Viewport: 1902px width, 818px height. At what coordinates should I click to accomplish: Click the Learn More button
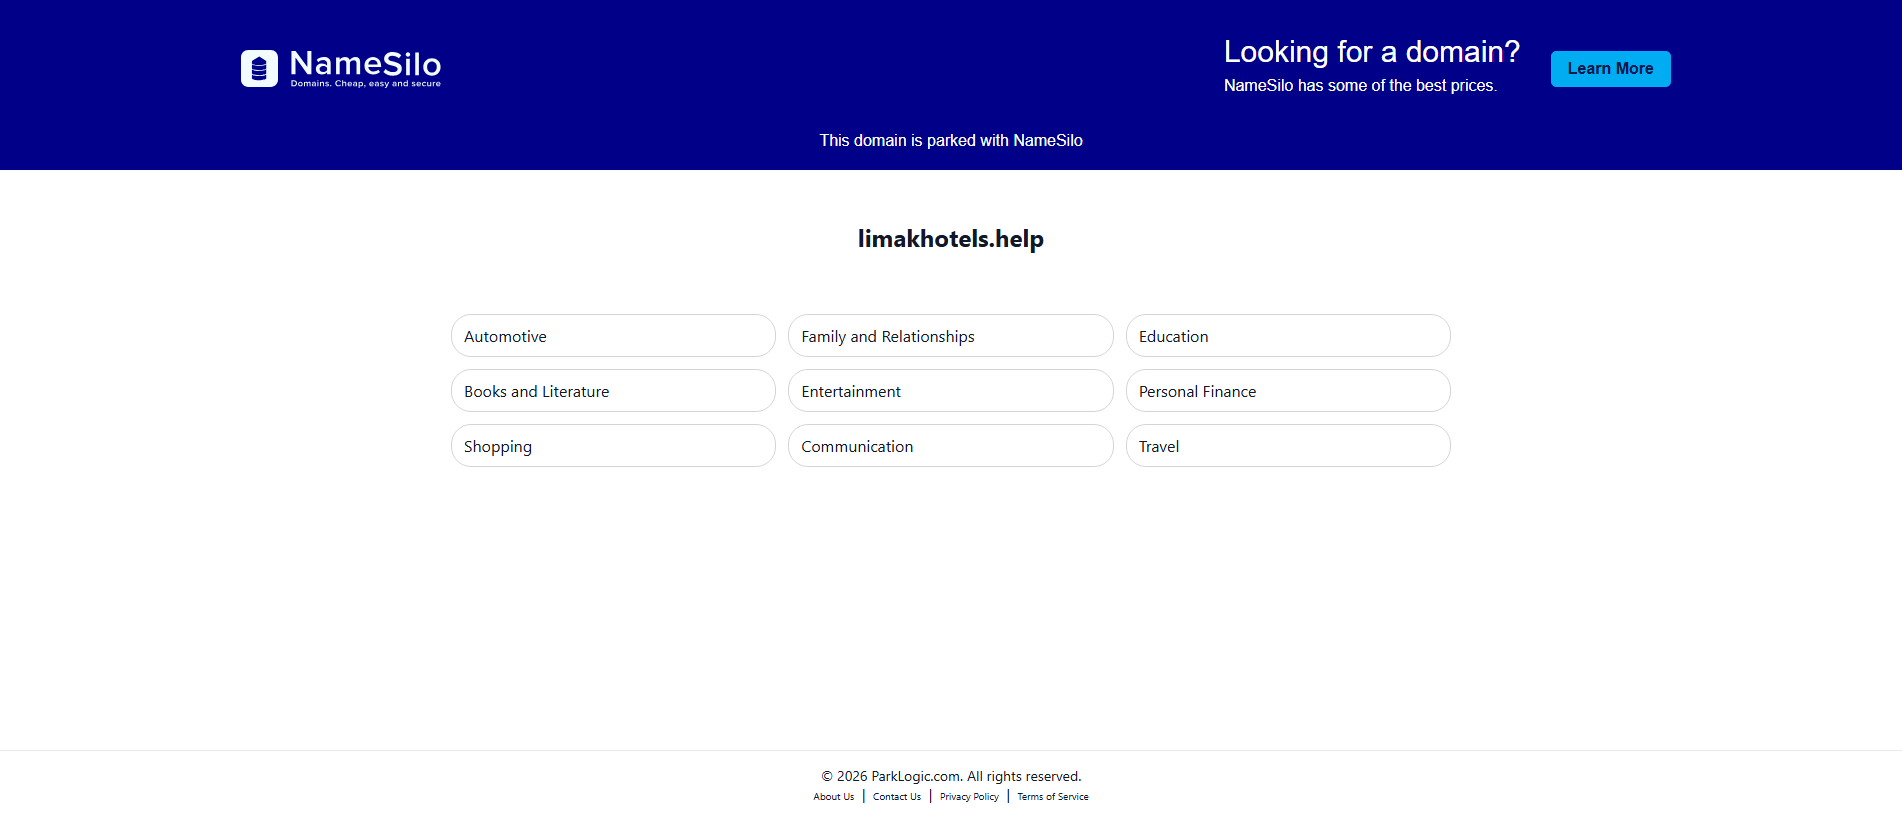tap(1610, 69)
